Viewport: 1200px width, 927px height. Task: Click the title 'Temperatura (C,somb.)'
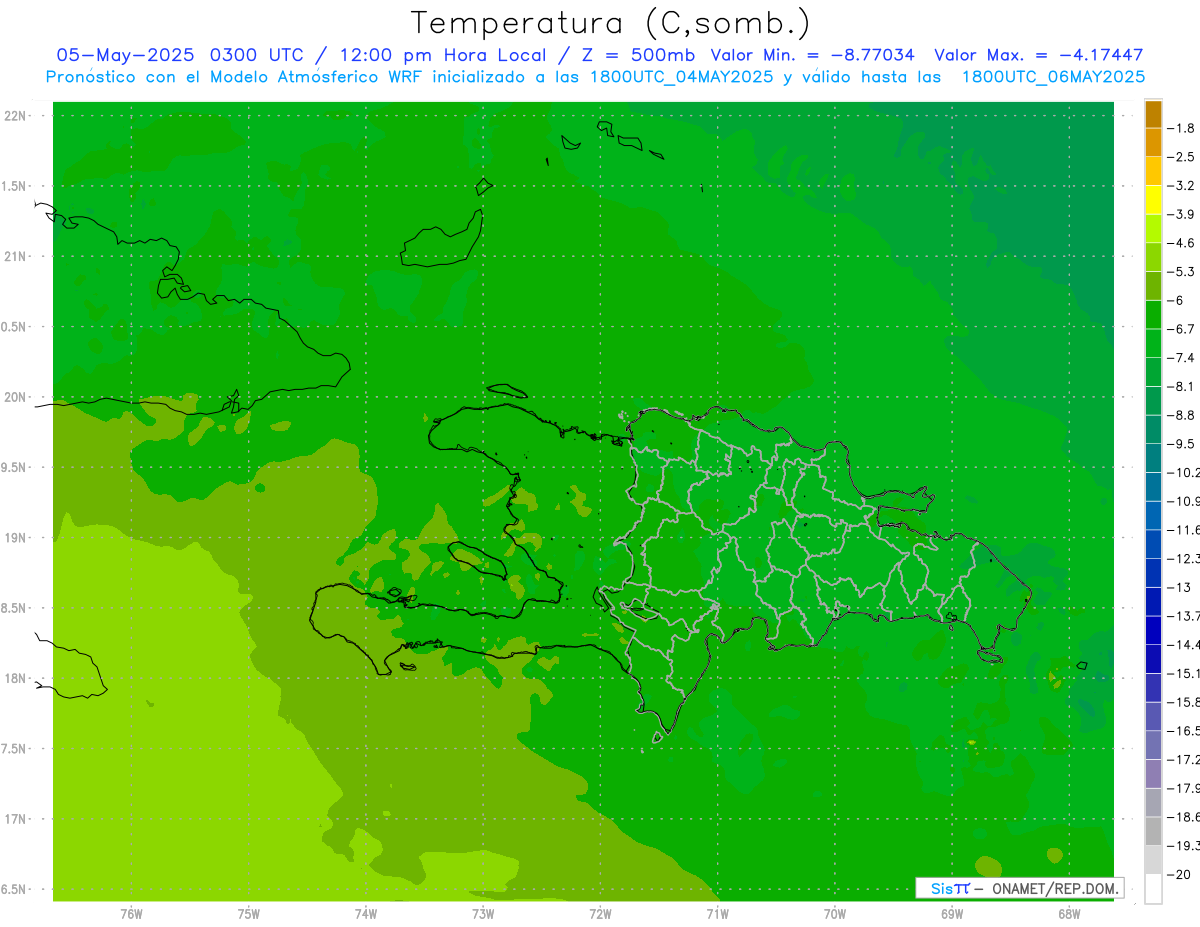point(610,23)
